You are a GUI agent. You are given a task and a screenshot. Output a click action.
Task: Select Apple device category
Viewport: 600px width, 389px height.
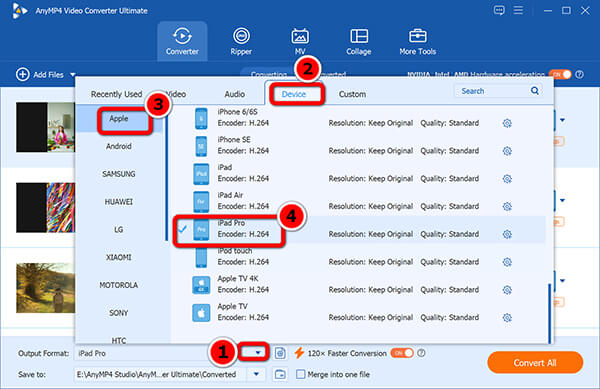[x=119, y=119]
